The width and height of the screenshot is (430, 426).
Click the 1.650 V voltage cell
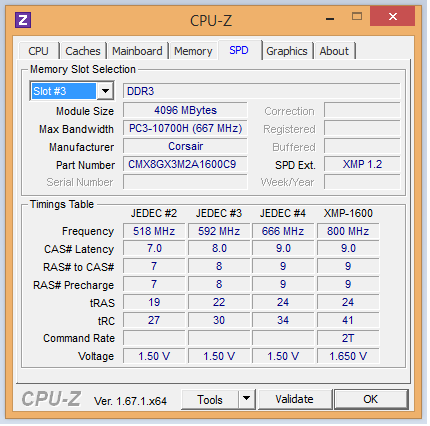(348, 356)
